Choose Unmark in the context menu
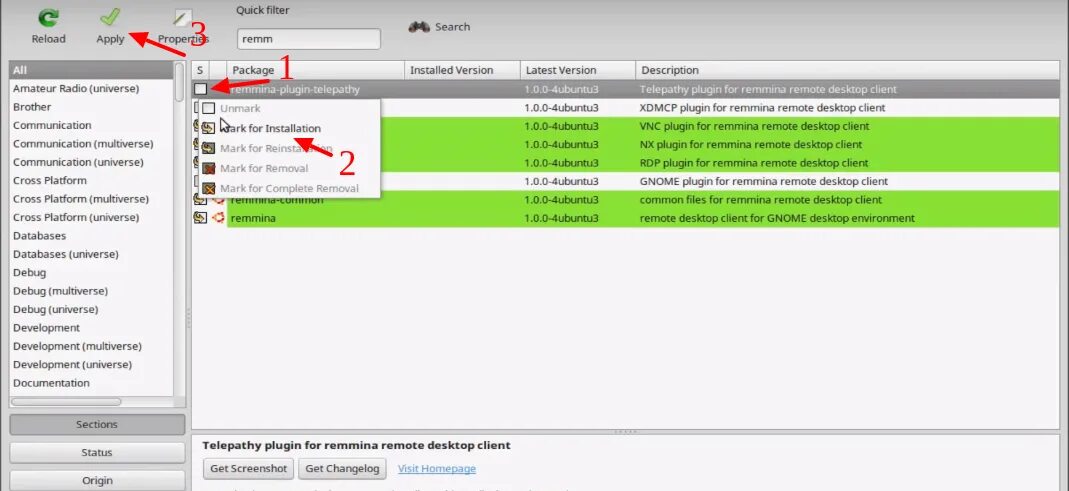The height and width of the screenshot is (491, 1069). click(288, 108)
